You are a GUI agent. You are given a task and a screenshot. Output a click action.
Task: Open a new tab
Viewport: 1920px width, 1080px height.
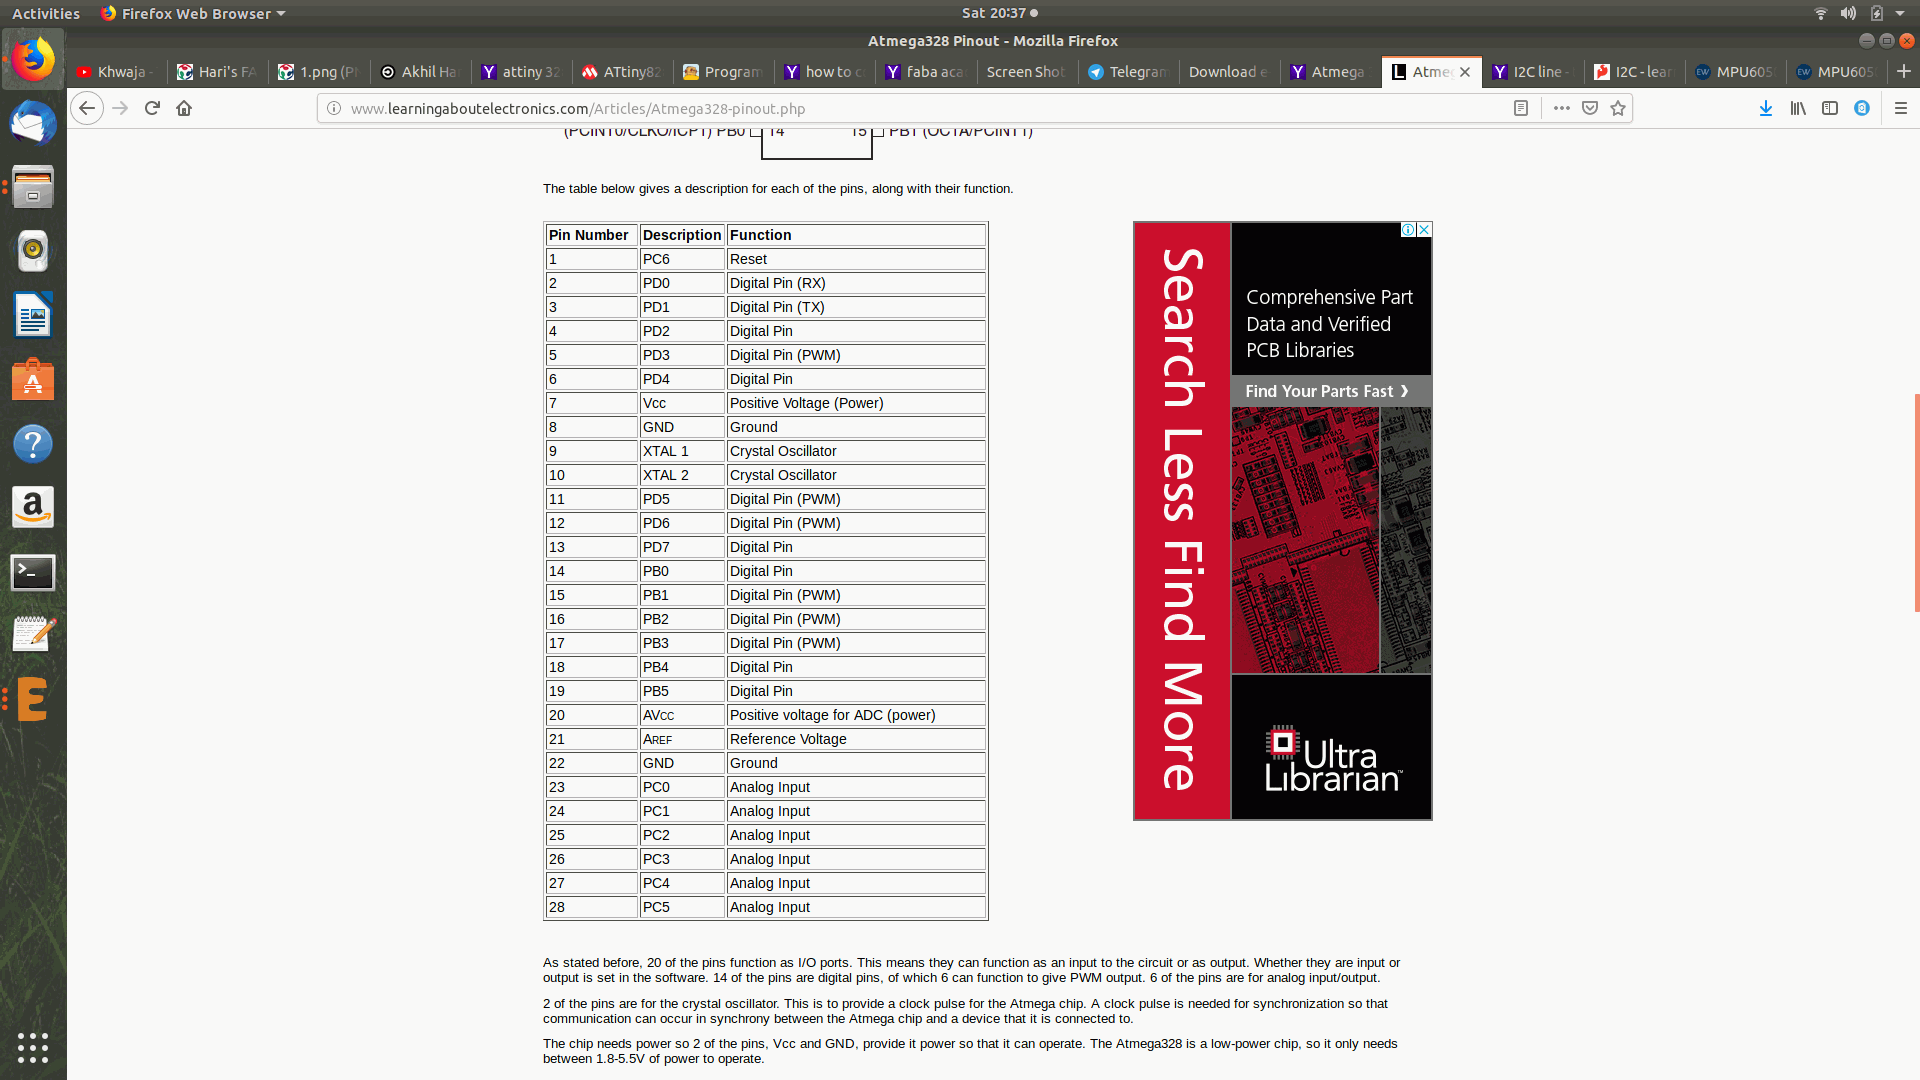click(x=1903, y=72)
